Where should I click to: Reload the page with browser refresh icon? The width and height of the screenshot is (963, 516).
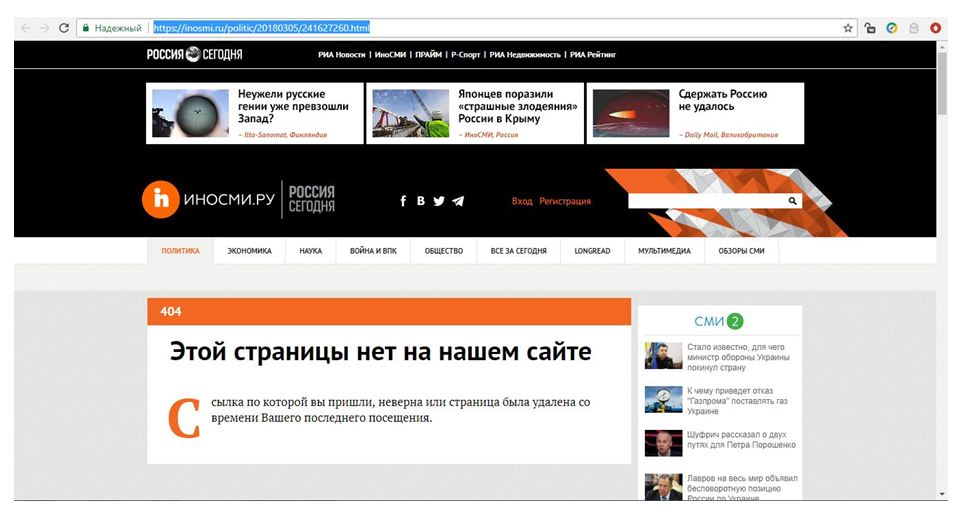(x=63, y=28)
